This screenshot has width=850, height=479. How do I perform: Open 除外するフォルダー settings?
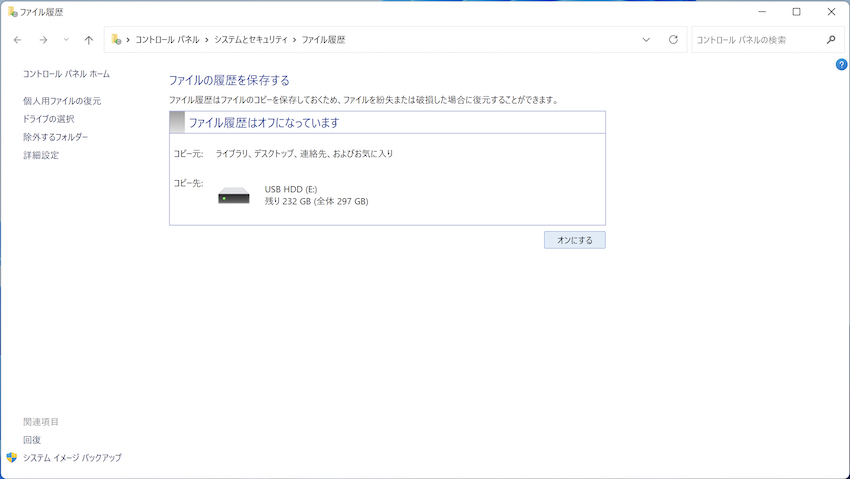pos(55,137)
